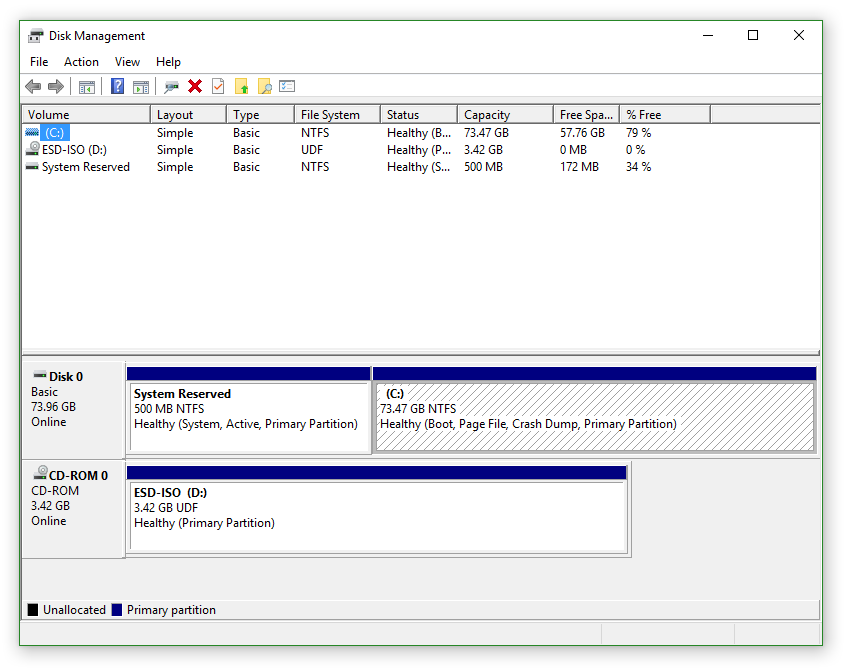
Task: Click the Back arrow in the toolbar
Action: pyautogui.click(x=33, y=87)
